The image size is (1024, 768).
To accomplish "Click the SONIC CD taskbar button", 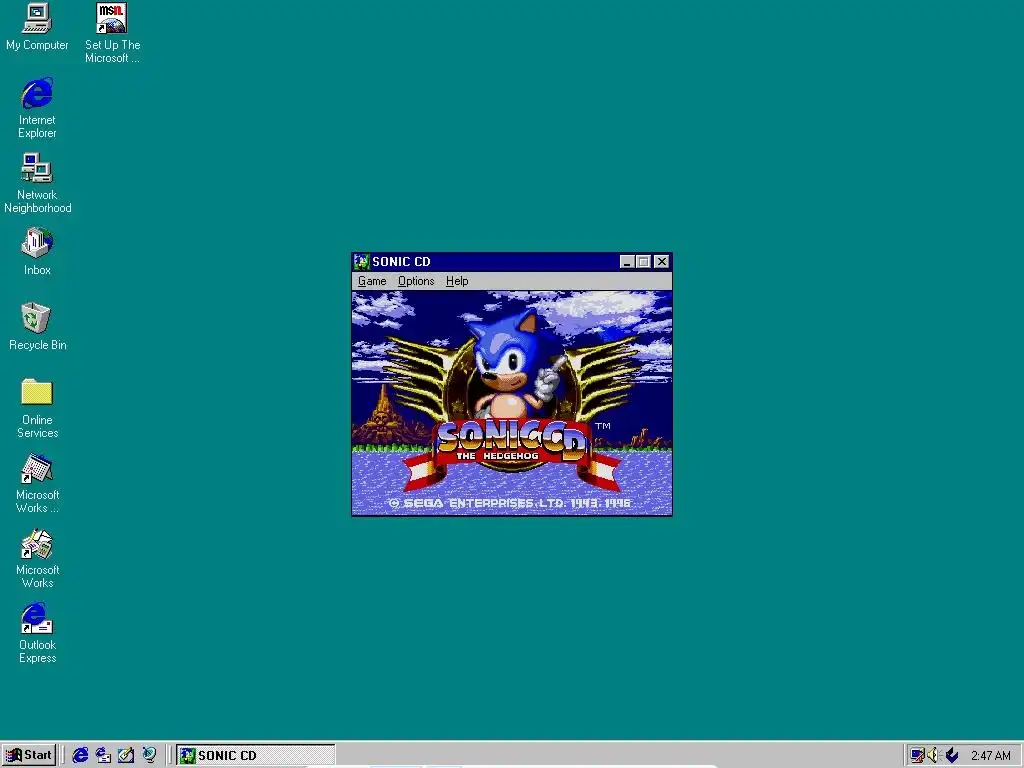I will click(x=255, y=755).
